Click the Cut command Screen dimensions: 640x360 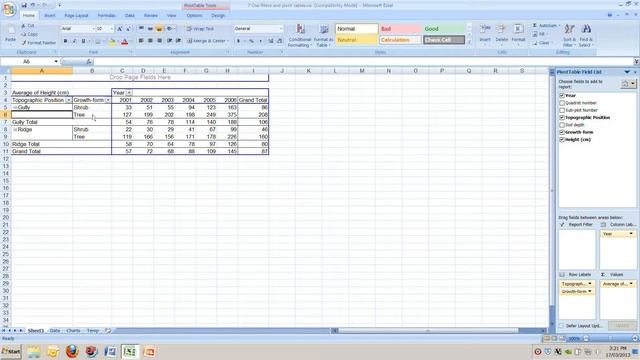[28, 26]
